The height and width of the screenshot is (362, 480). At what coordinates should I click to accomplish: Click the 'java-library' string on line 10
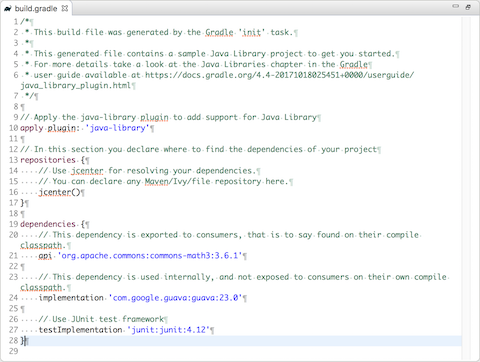118,128
